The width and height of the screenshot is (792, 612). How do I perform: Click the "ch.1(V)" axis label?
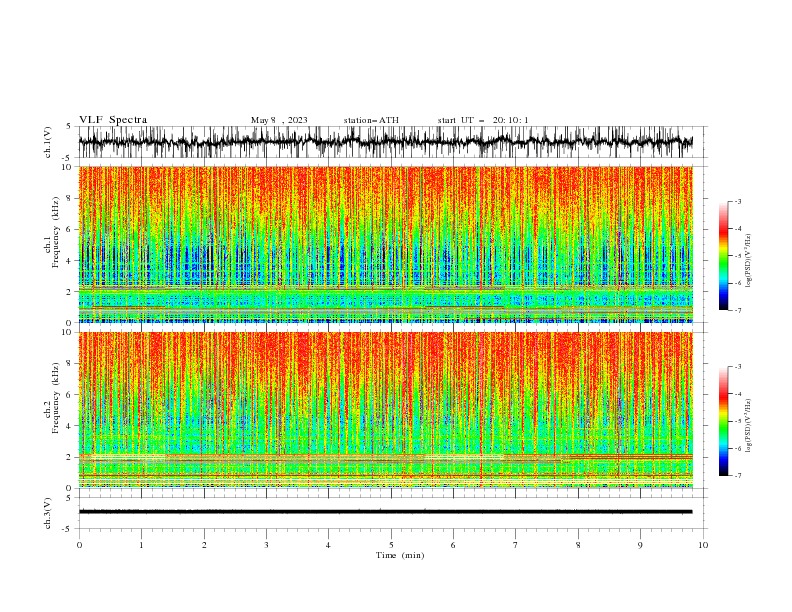coord(48,142)
